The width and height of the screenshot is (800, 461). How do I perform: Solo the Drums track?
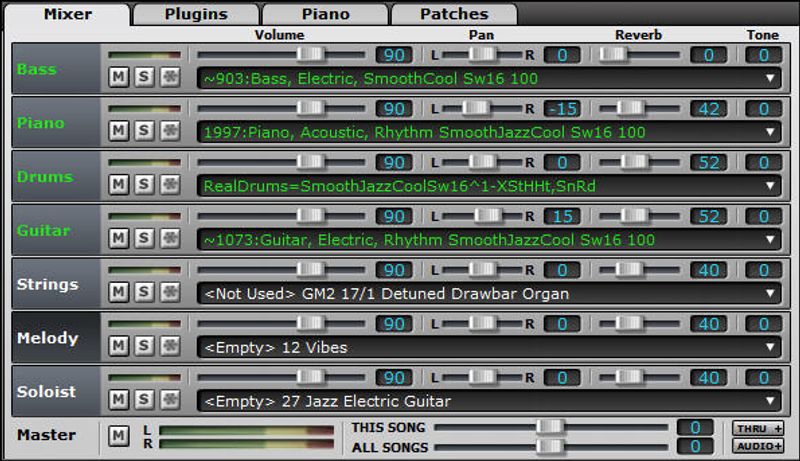144,185
